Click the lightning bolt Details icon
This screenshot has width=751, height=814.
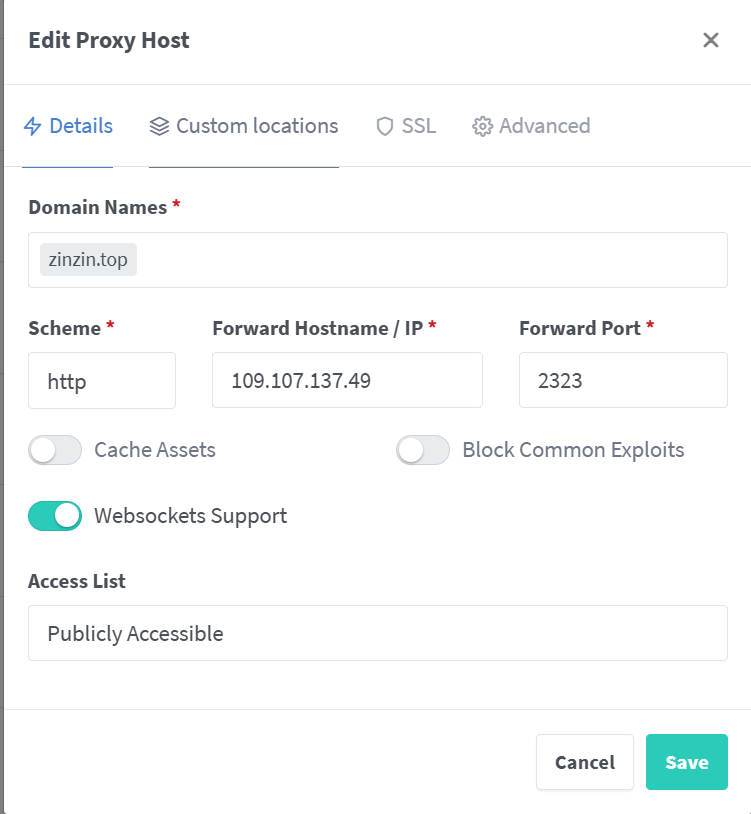click(33, 126)
